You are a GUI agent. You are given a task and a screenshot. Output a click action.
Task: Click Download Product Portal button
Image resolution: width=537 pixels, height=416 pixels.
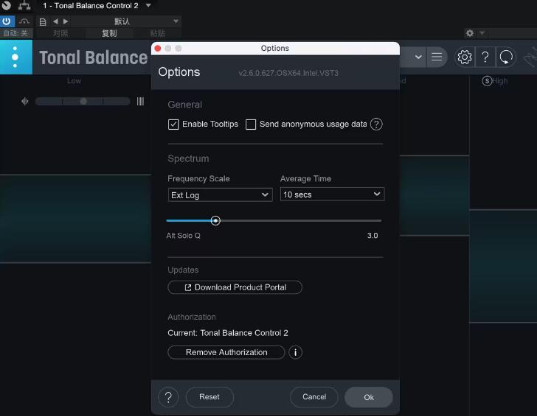(235, 287)
